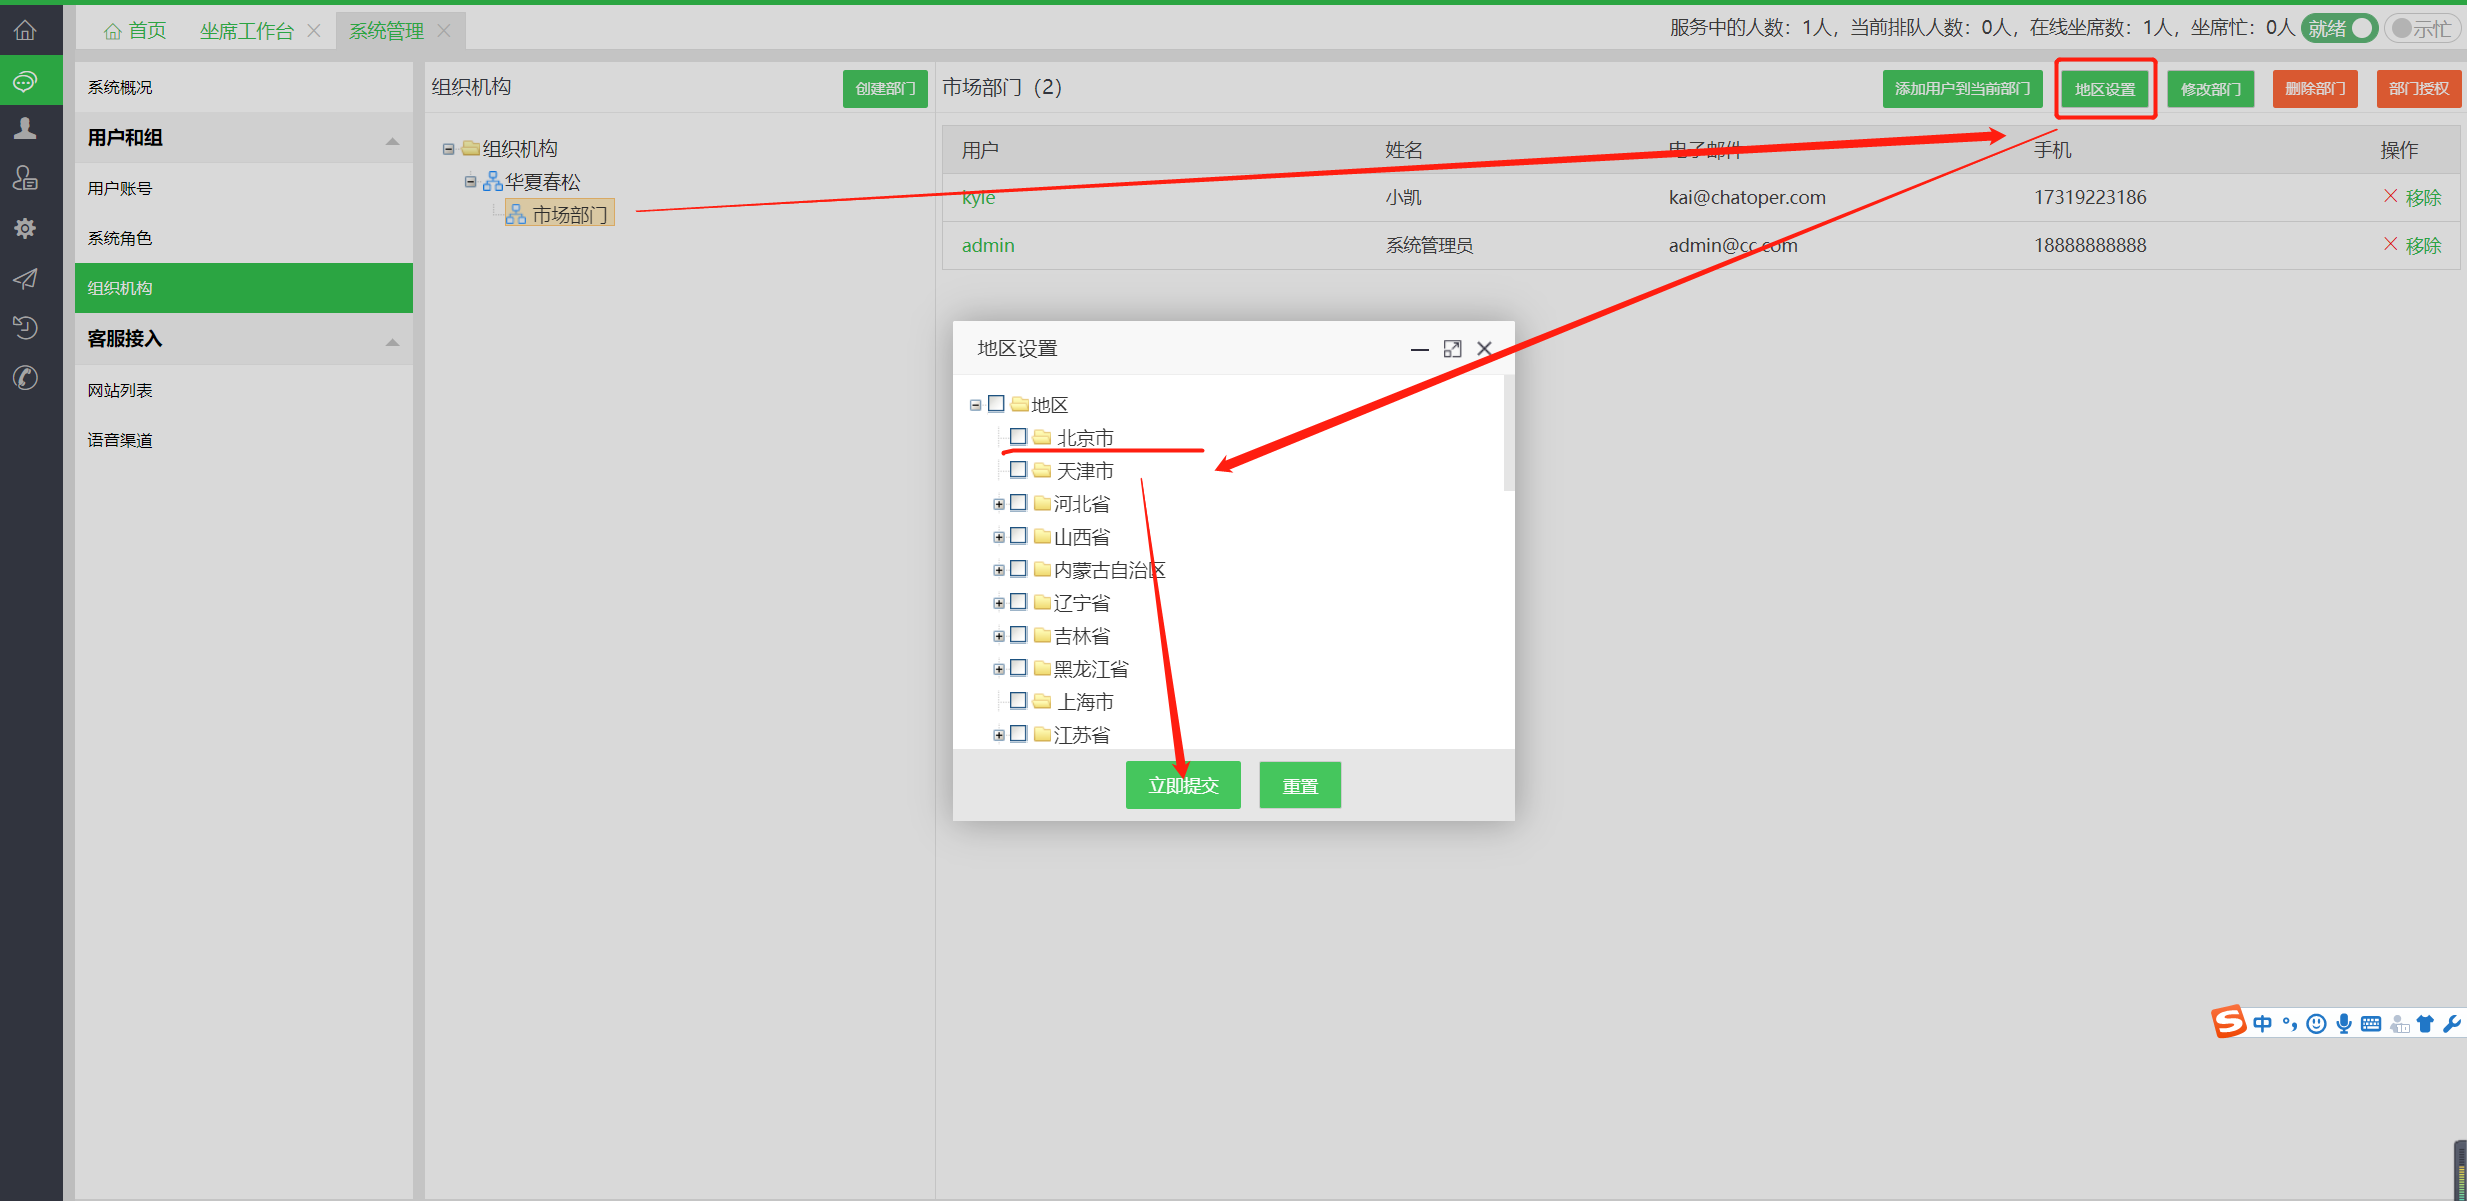Screen dimensions: 2467x1201
Task: Click the soft keyboard icon on the IME toolbar
Action: pos(2370,1023)
